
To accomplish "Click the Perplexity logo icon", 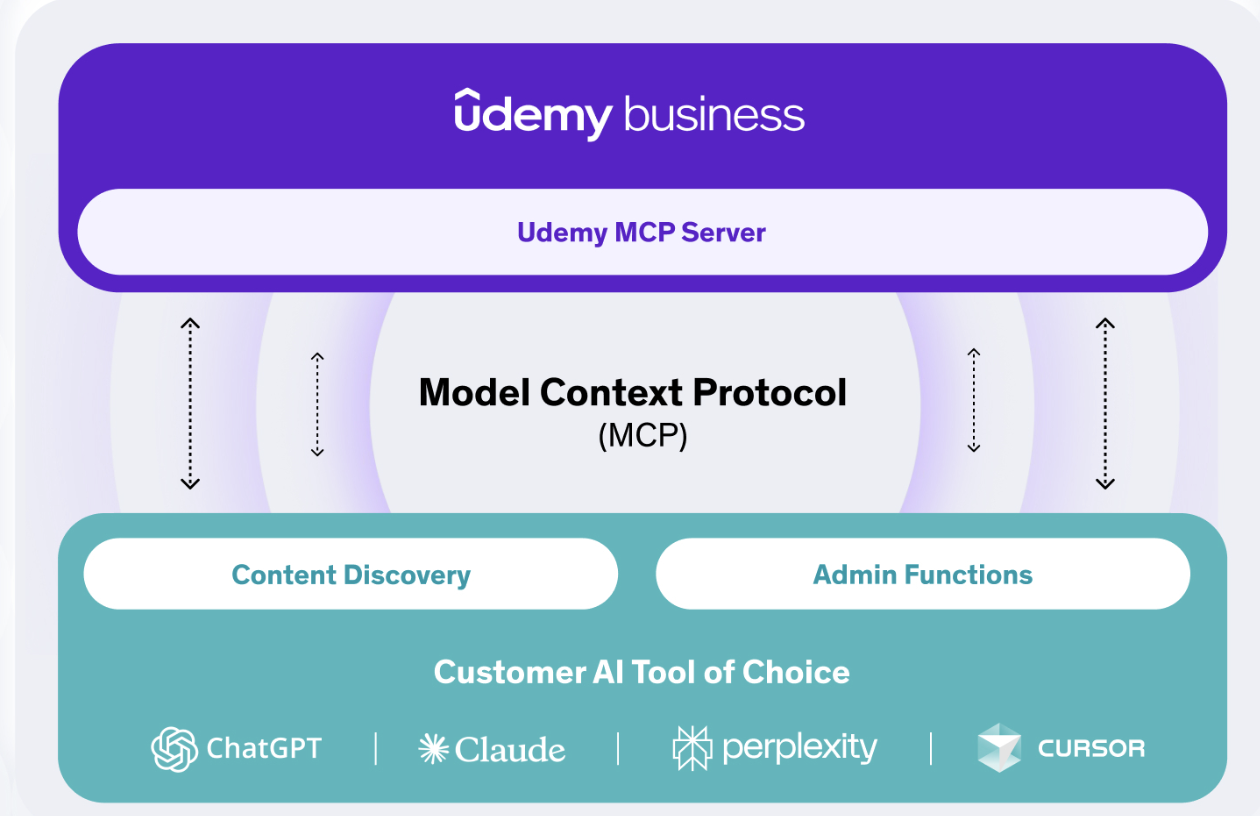I will click(692, 748).
